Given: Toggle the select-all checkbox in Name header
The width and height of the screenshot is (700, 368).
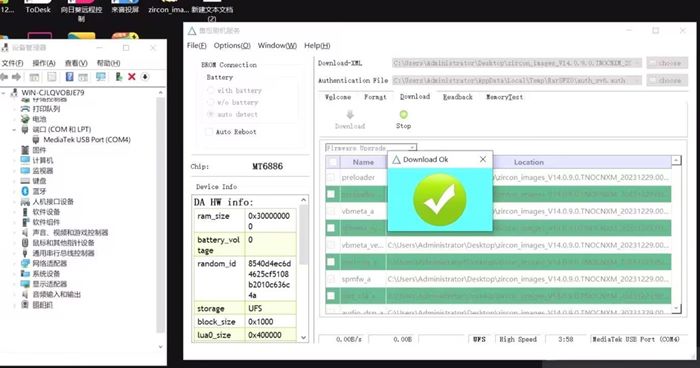Looking at the screenshot, I should (333, 162).
